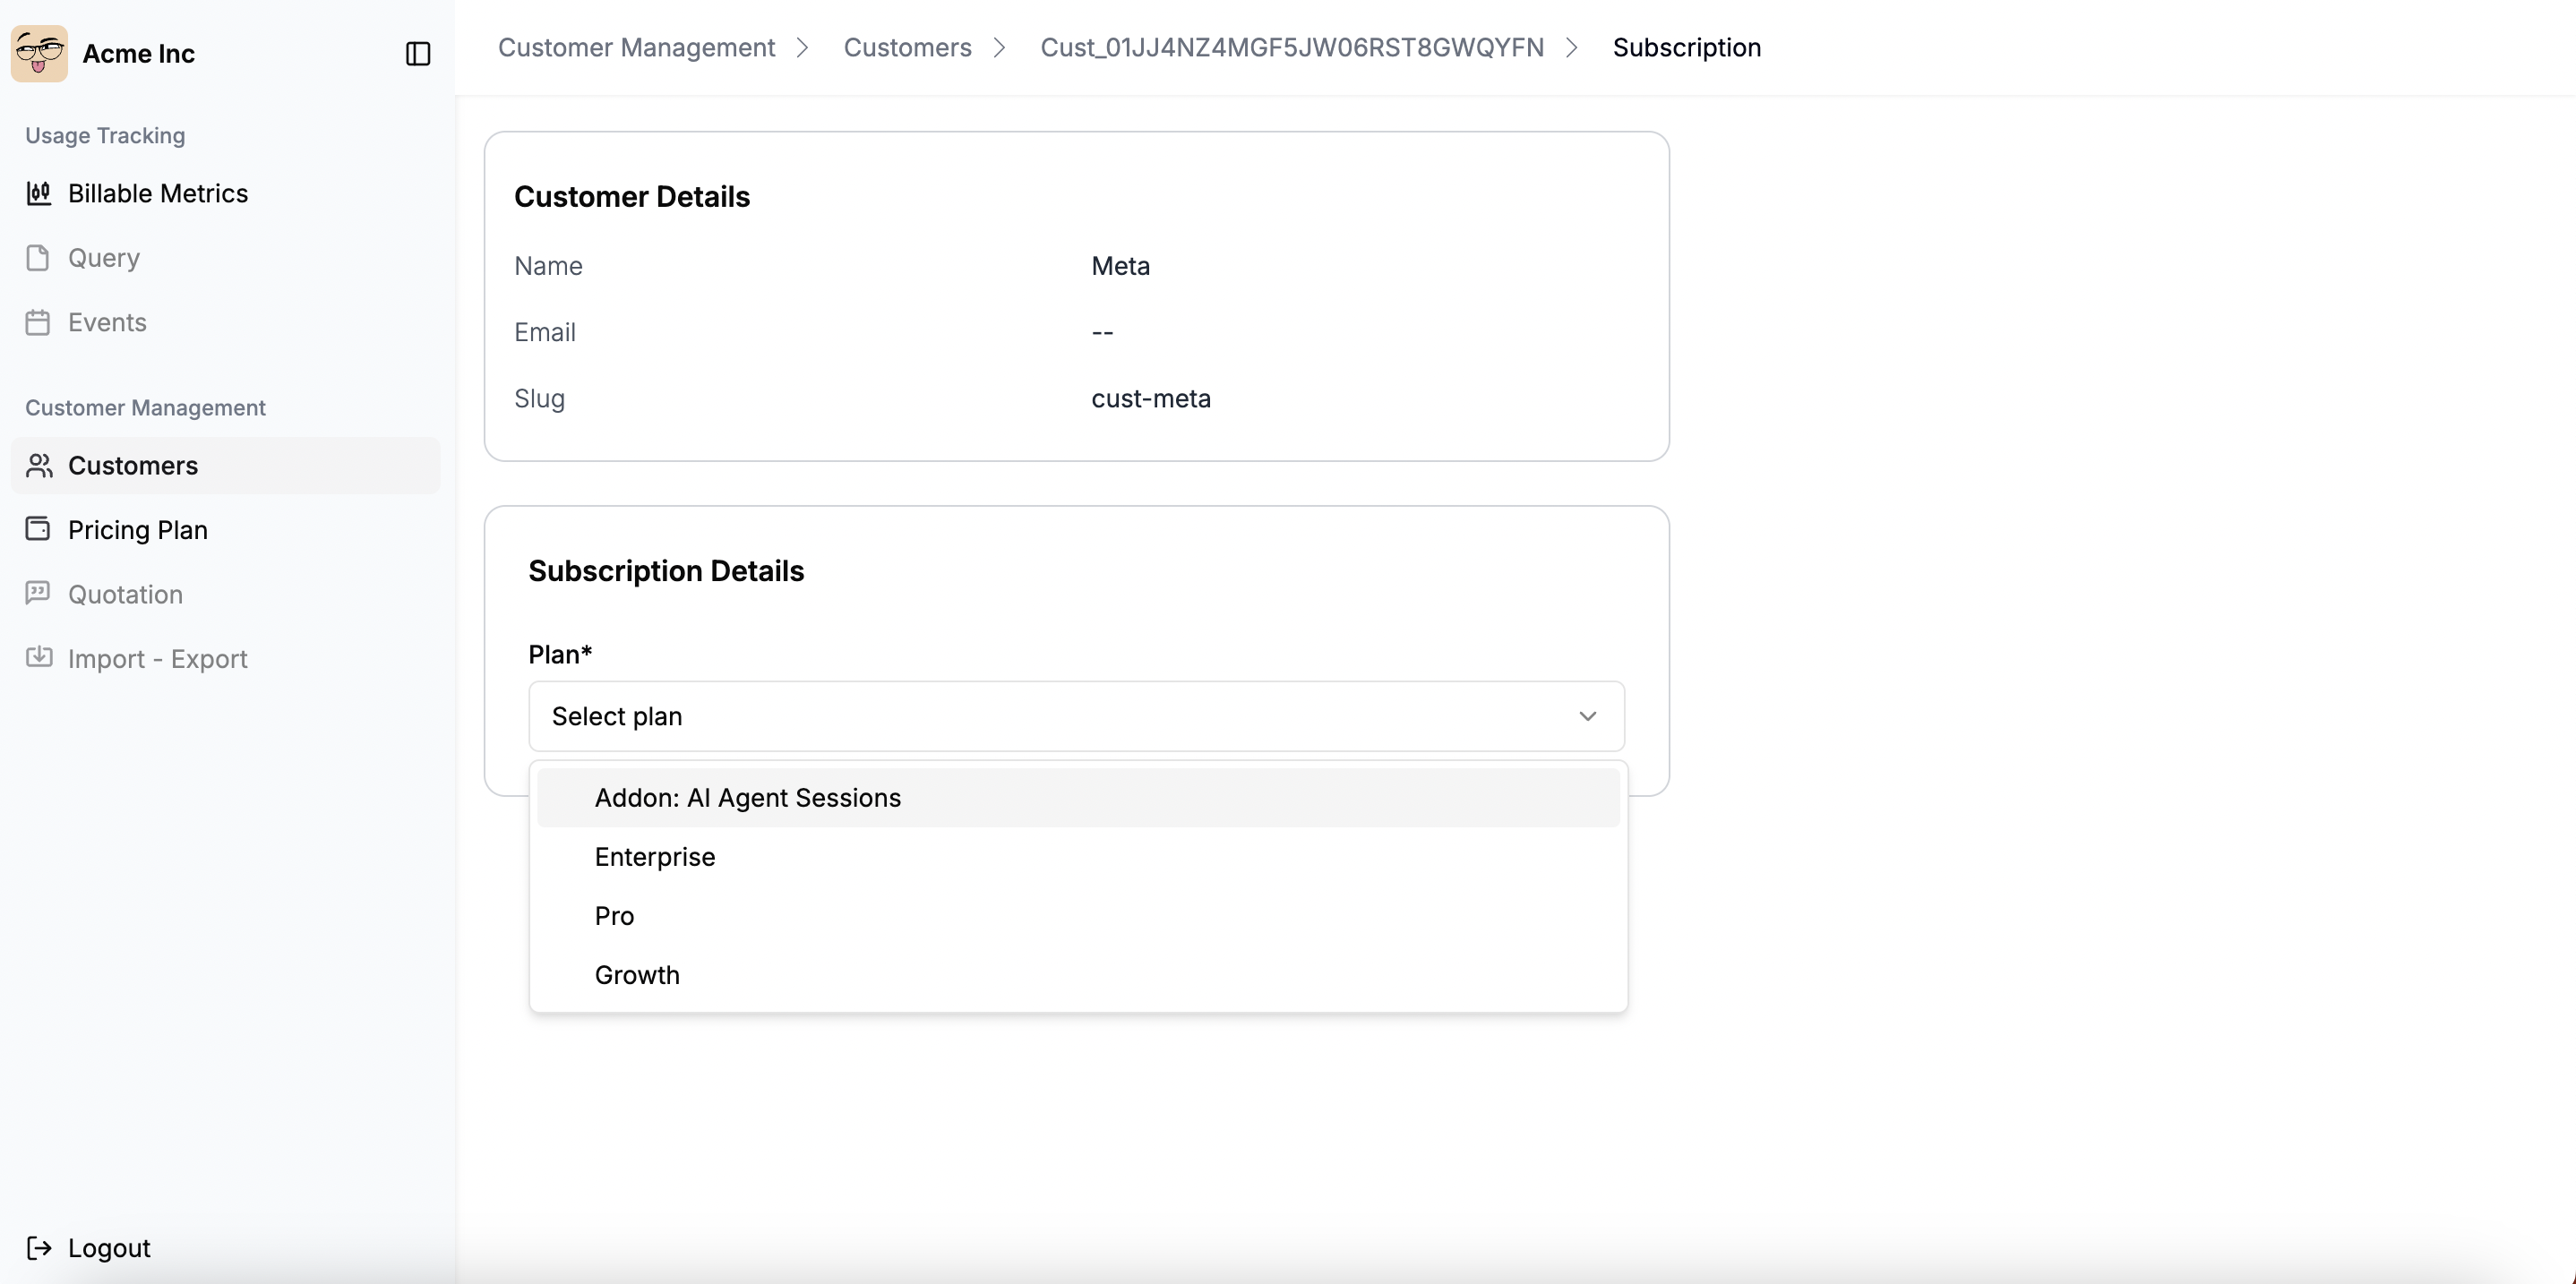Image resolution: width=2576 pixels, height=1284 pixels.
Task: Choose the Growth plan option
Action: [x=636, y=974]
